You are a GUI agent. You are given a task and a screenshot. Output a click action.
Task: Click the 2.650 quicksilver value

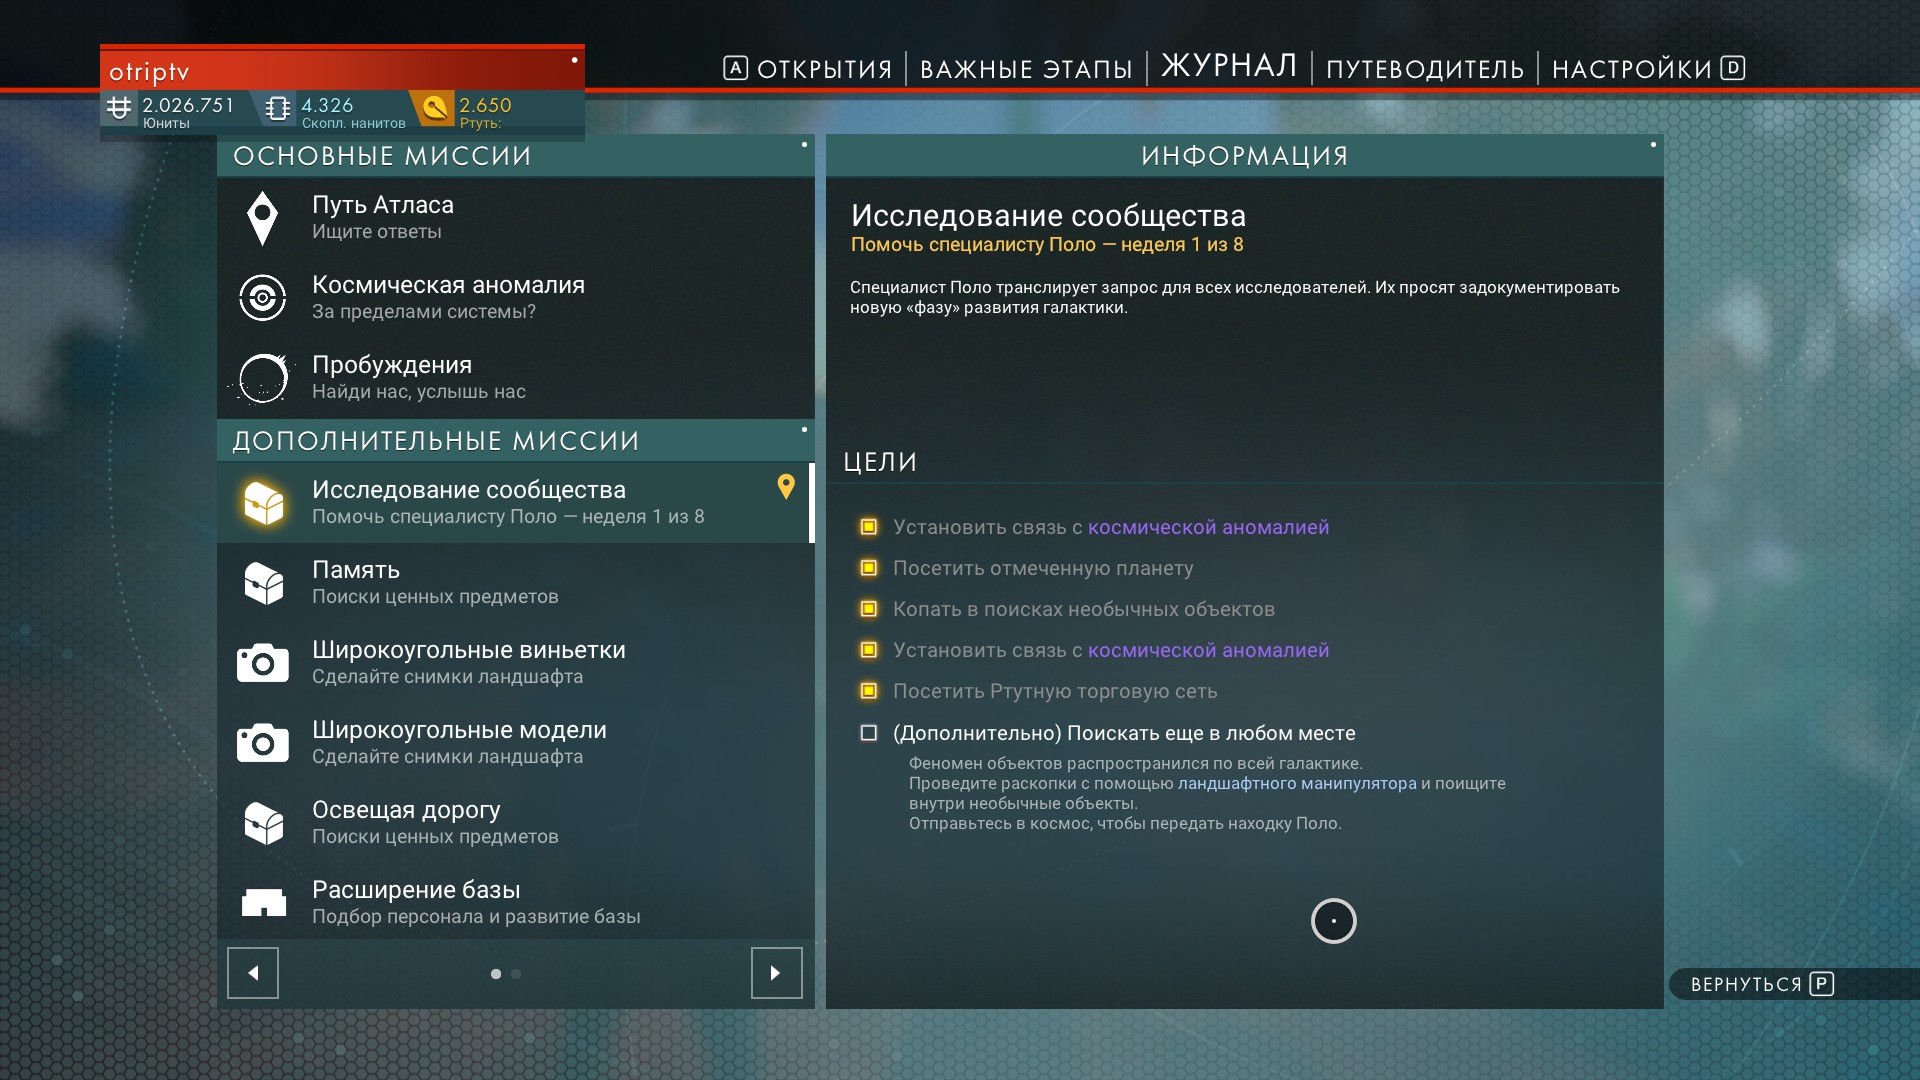(485, 105)
